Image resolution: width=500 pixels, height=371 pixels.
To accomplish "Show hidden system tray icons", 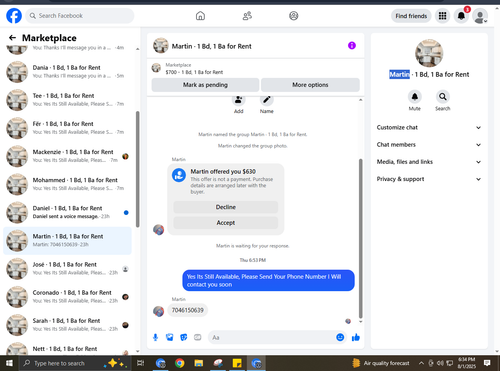I will pyautogui.click(x=421, y=363).
